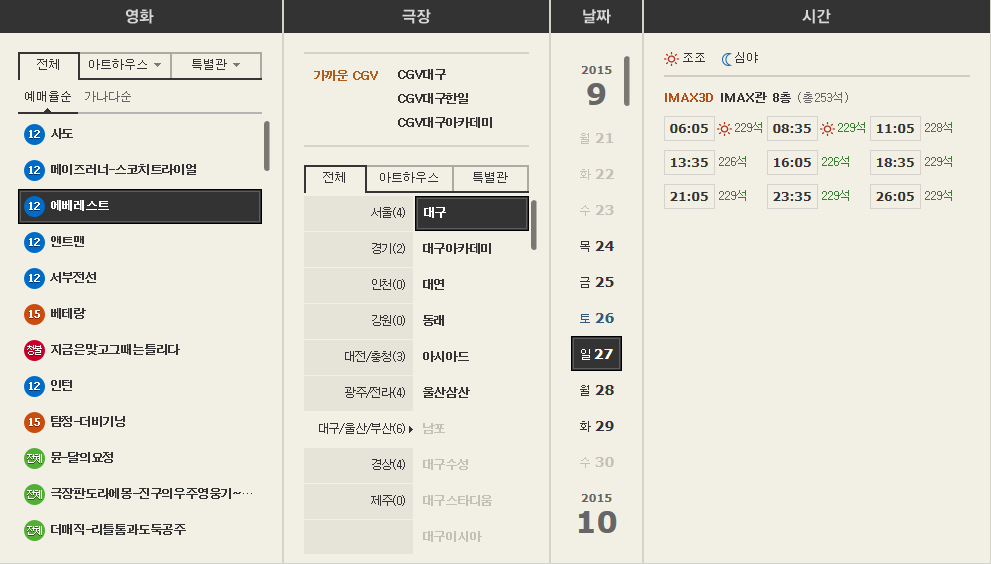
Task: Select the 전체 tab in movie panel
Action: point(49,65)
